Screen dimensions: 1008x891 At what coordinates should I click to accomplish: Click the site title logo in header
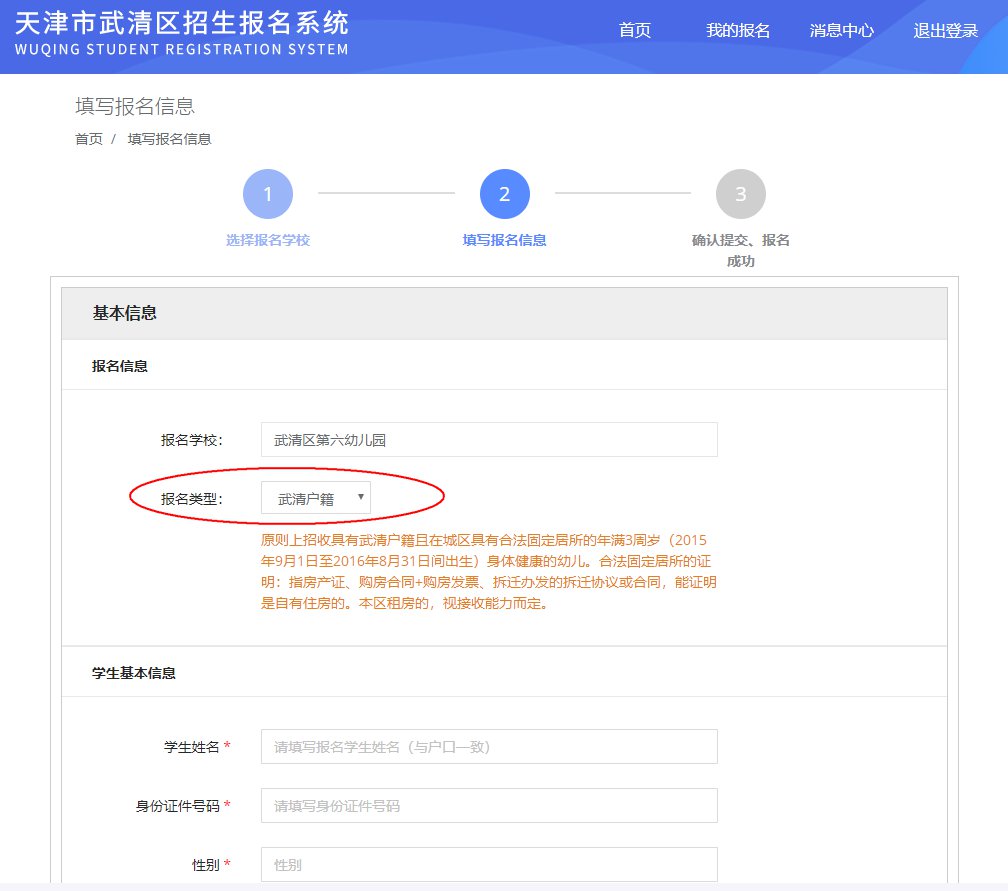click(182, 33)
